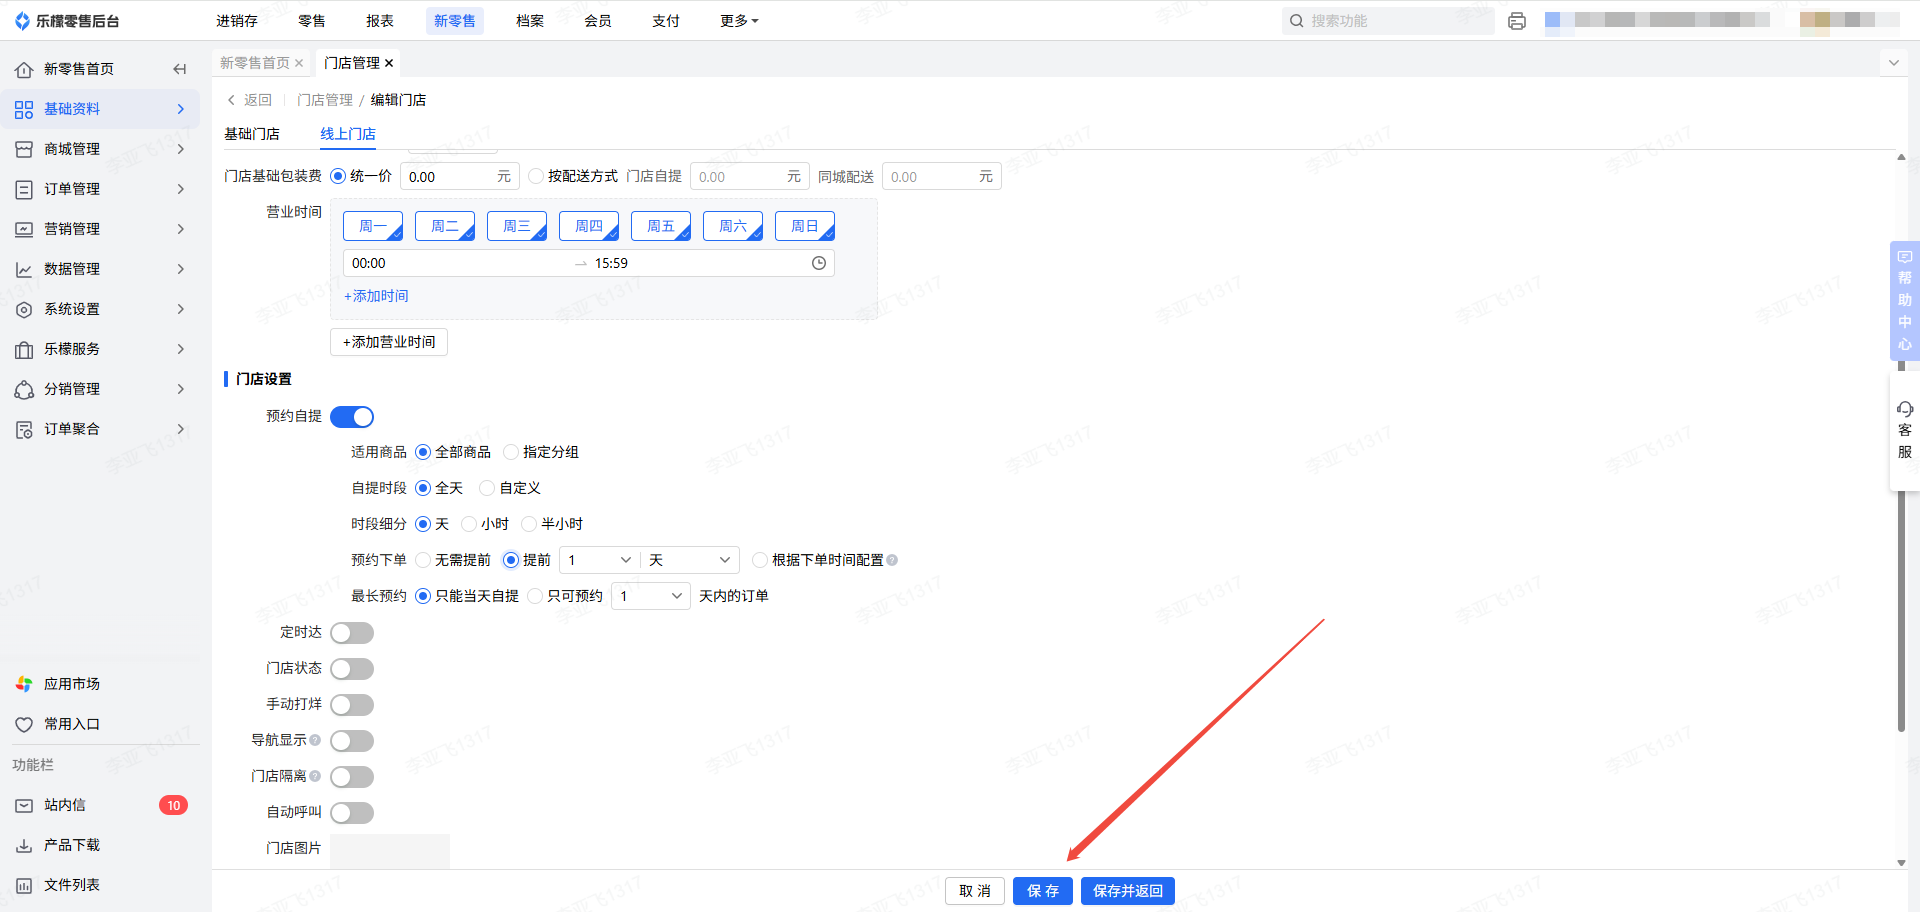
Task: Open the 站内信 mail icon
Action: (24, 805)
